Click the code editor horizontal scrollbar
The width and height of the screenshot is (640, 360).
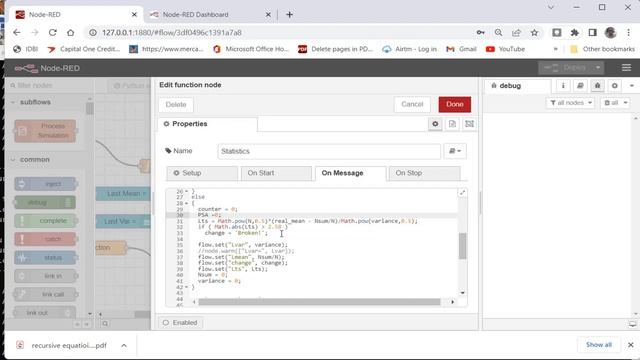320,302
